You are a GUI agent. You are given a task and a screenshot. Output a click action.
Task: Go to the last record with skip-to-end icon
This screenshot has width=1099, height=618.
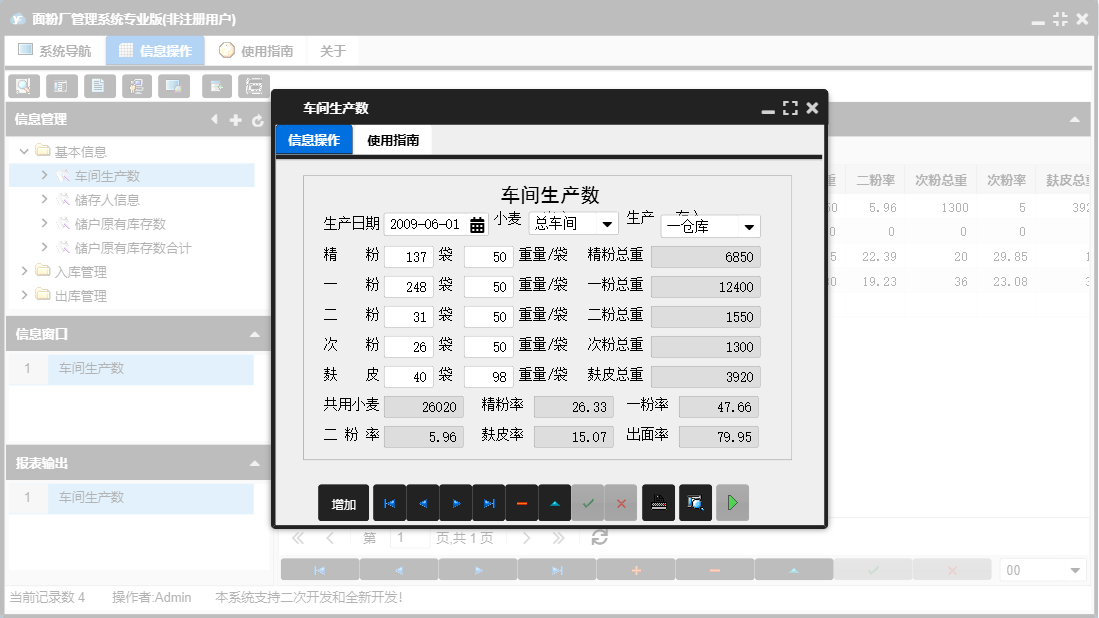coord(488,503)
